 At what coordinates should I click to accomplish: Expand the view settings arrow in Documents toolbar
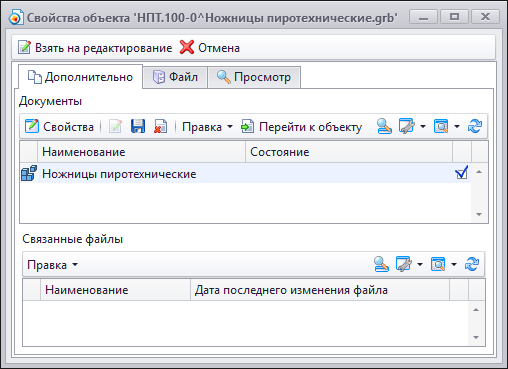423,127
